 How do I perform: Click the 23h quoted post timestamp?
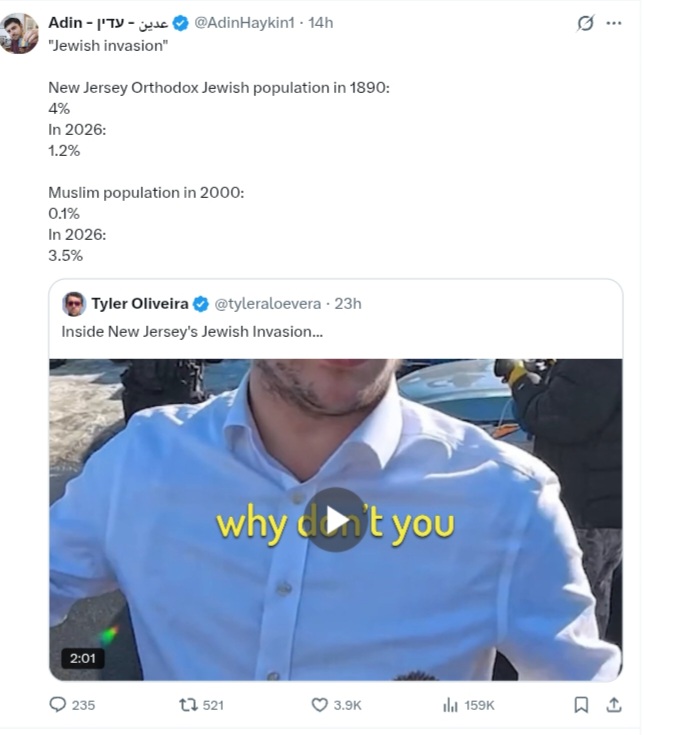coord(348,304)
